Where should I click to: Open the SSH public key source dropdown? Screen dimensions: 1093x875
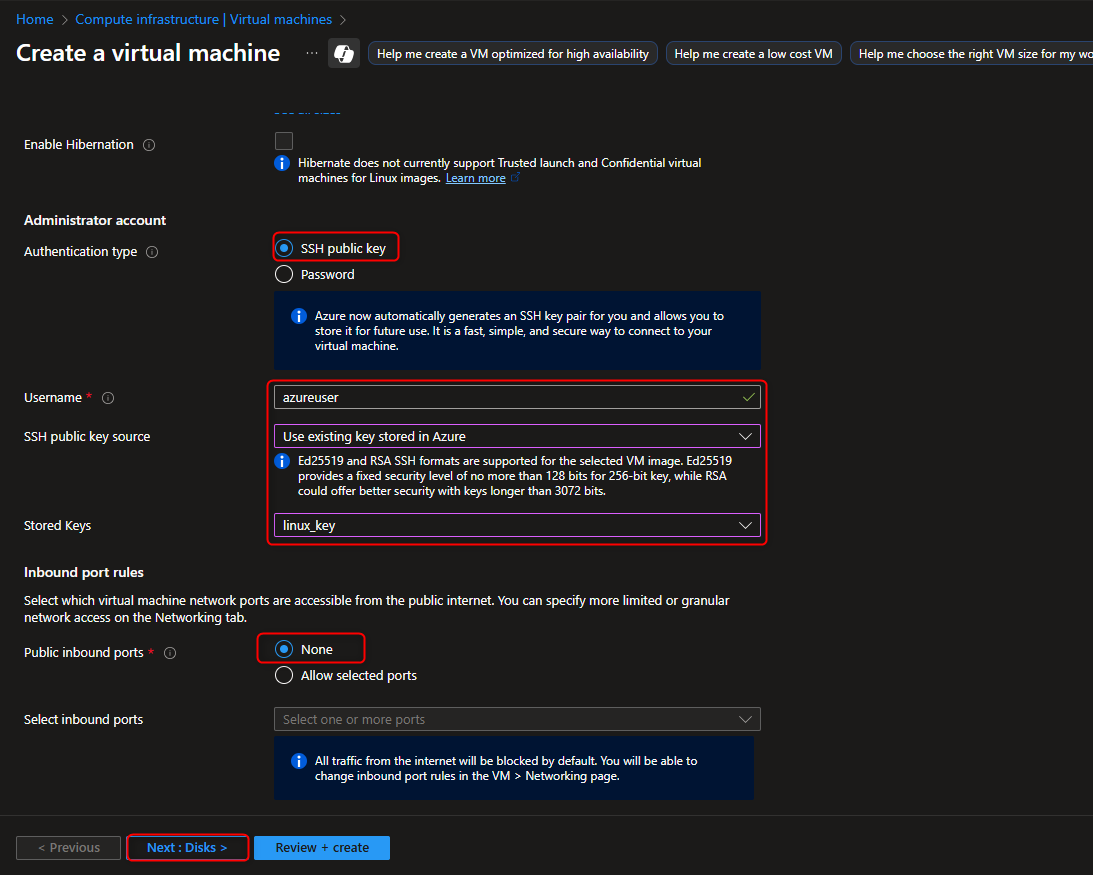pyautogui.click(x=517, y=436)
